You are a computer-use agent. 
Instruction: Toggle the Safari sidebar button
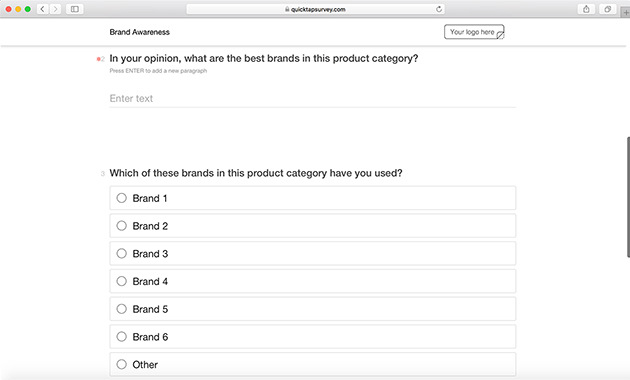pyautogui.click(x=75, y=9)
